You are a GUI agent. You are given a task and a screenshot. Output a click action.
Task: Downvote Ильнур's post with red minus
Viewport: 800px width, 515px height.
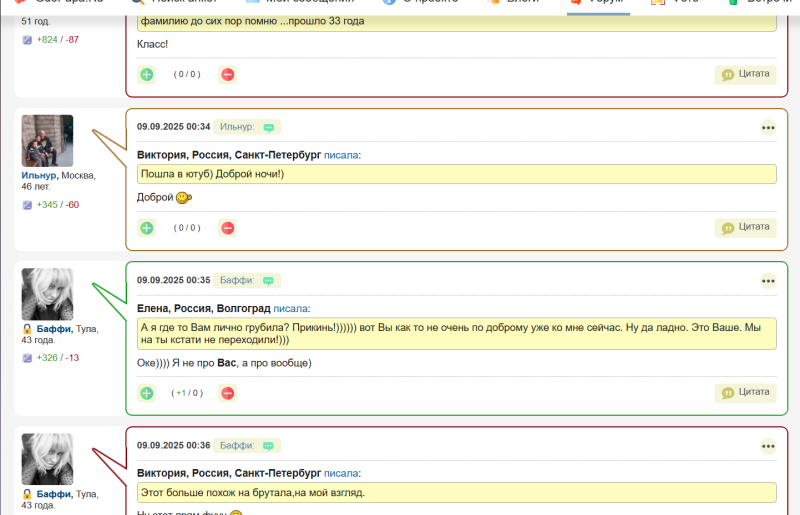coord(228,228)
